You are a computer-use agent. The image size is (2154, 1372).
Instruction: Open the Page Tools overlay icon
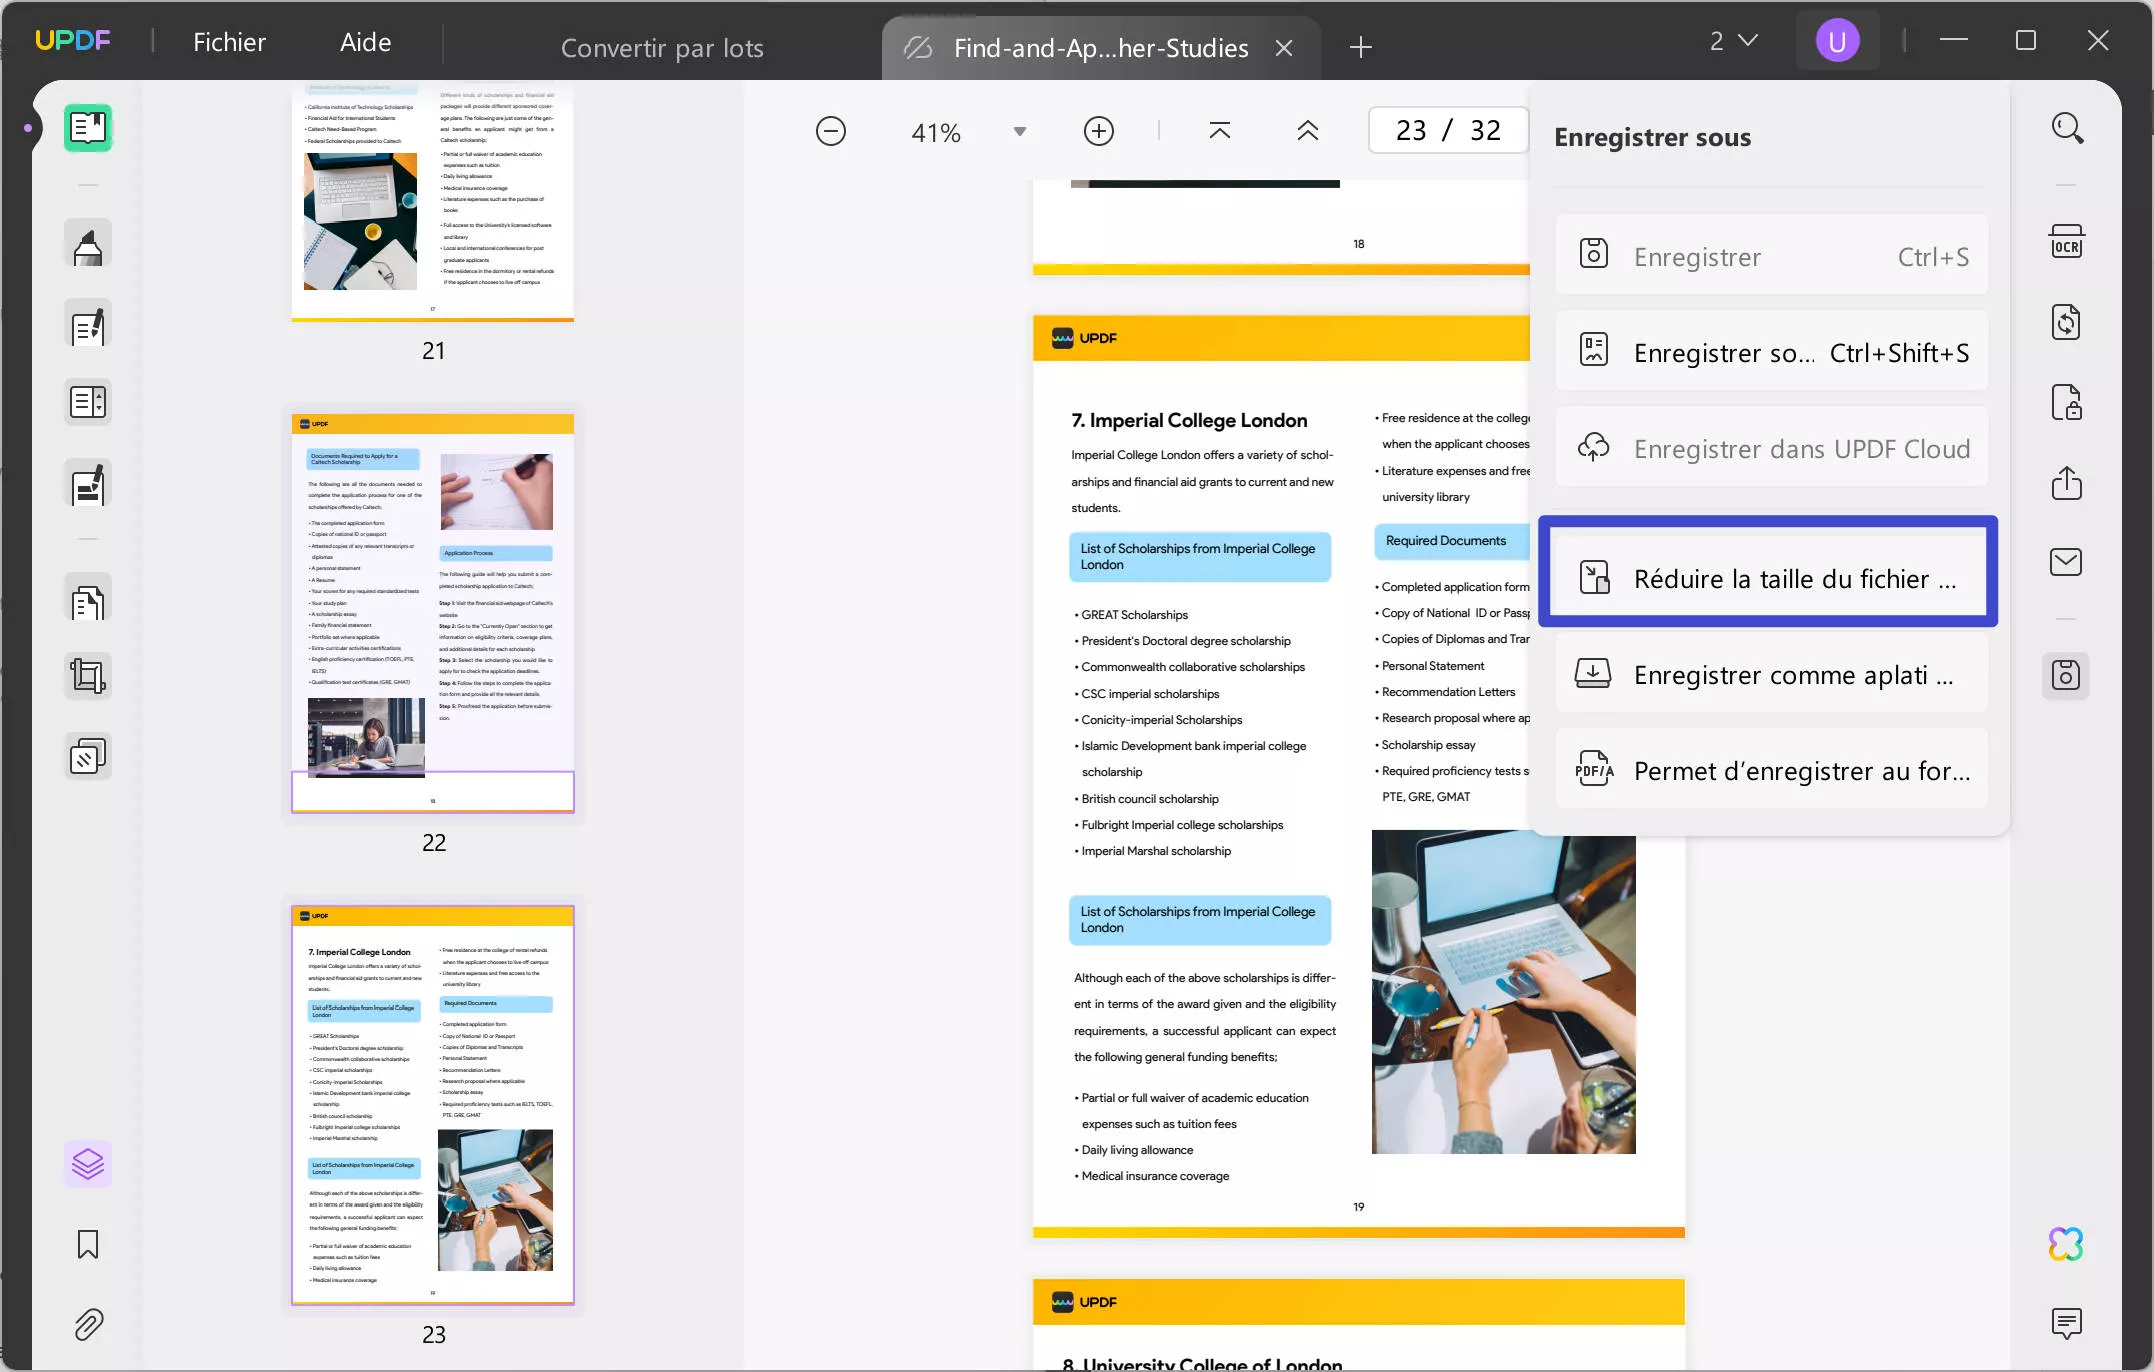(x=88, y=756)
